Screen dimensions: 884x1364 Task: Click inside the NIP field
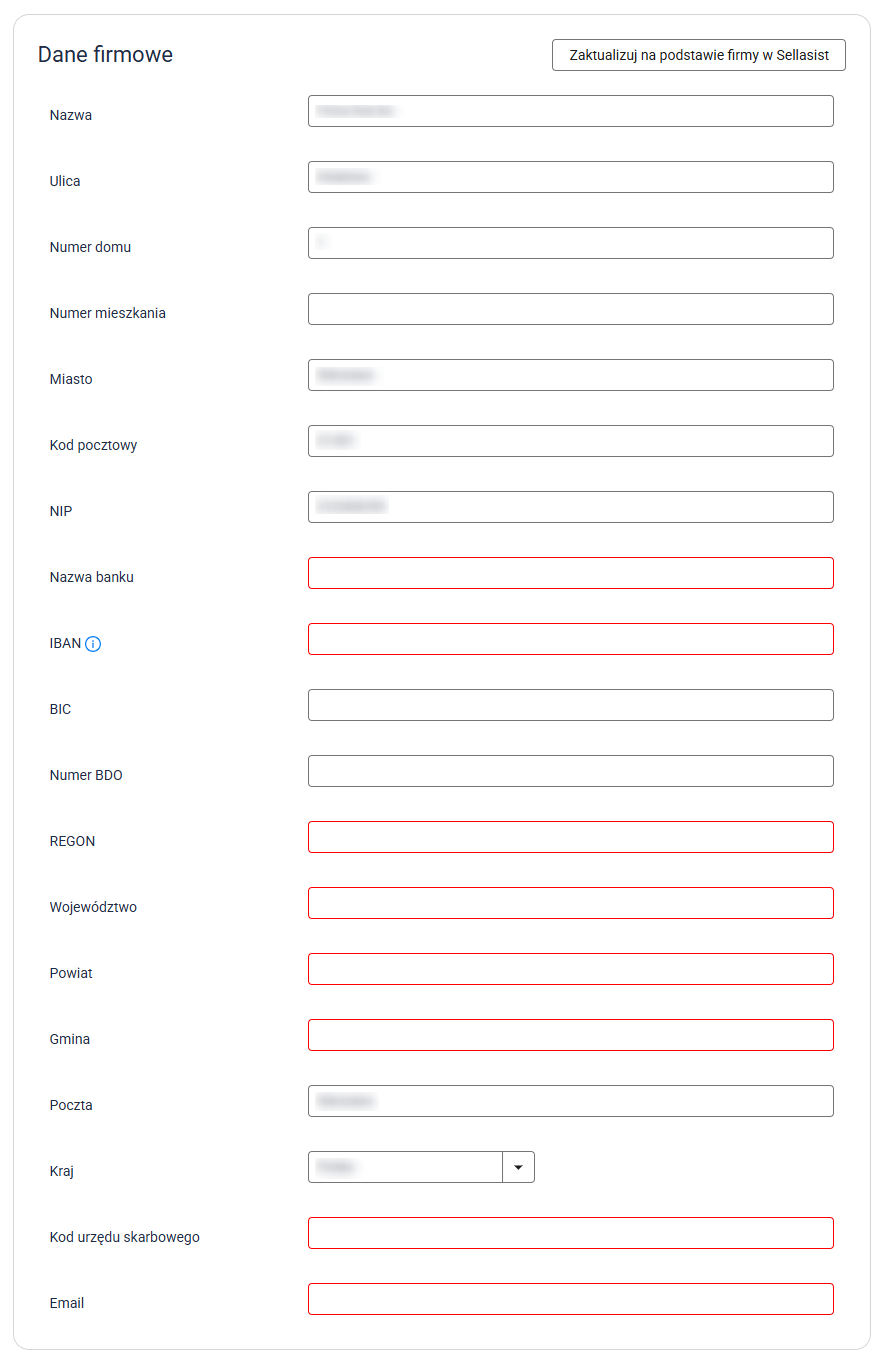tap(570, 507)
